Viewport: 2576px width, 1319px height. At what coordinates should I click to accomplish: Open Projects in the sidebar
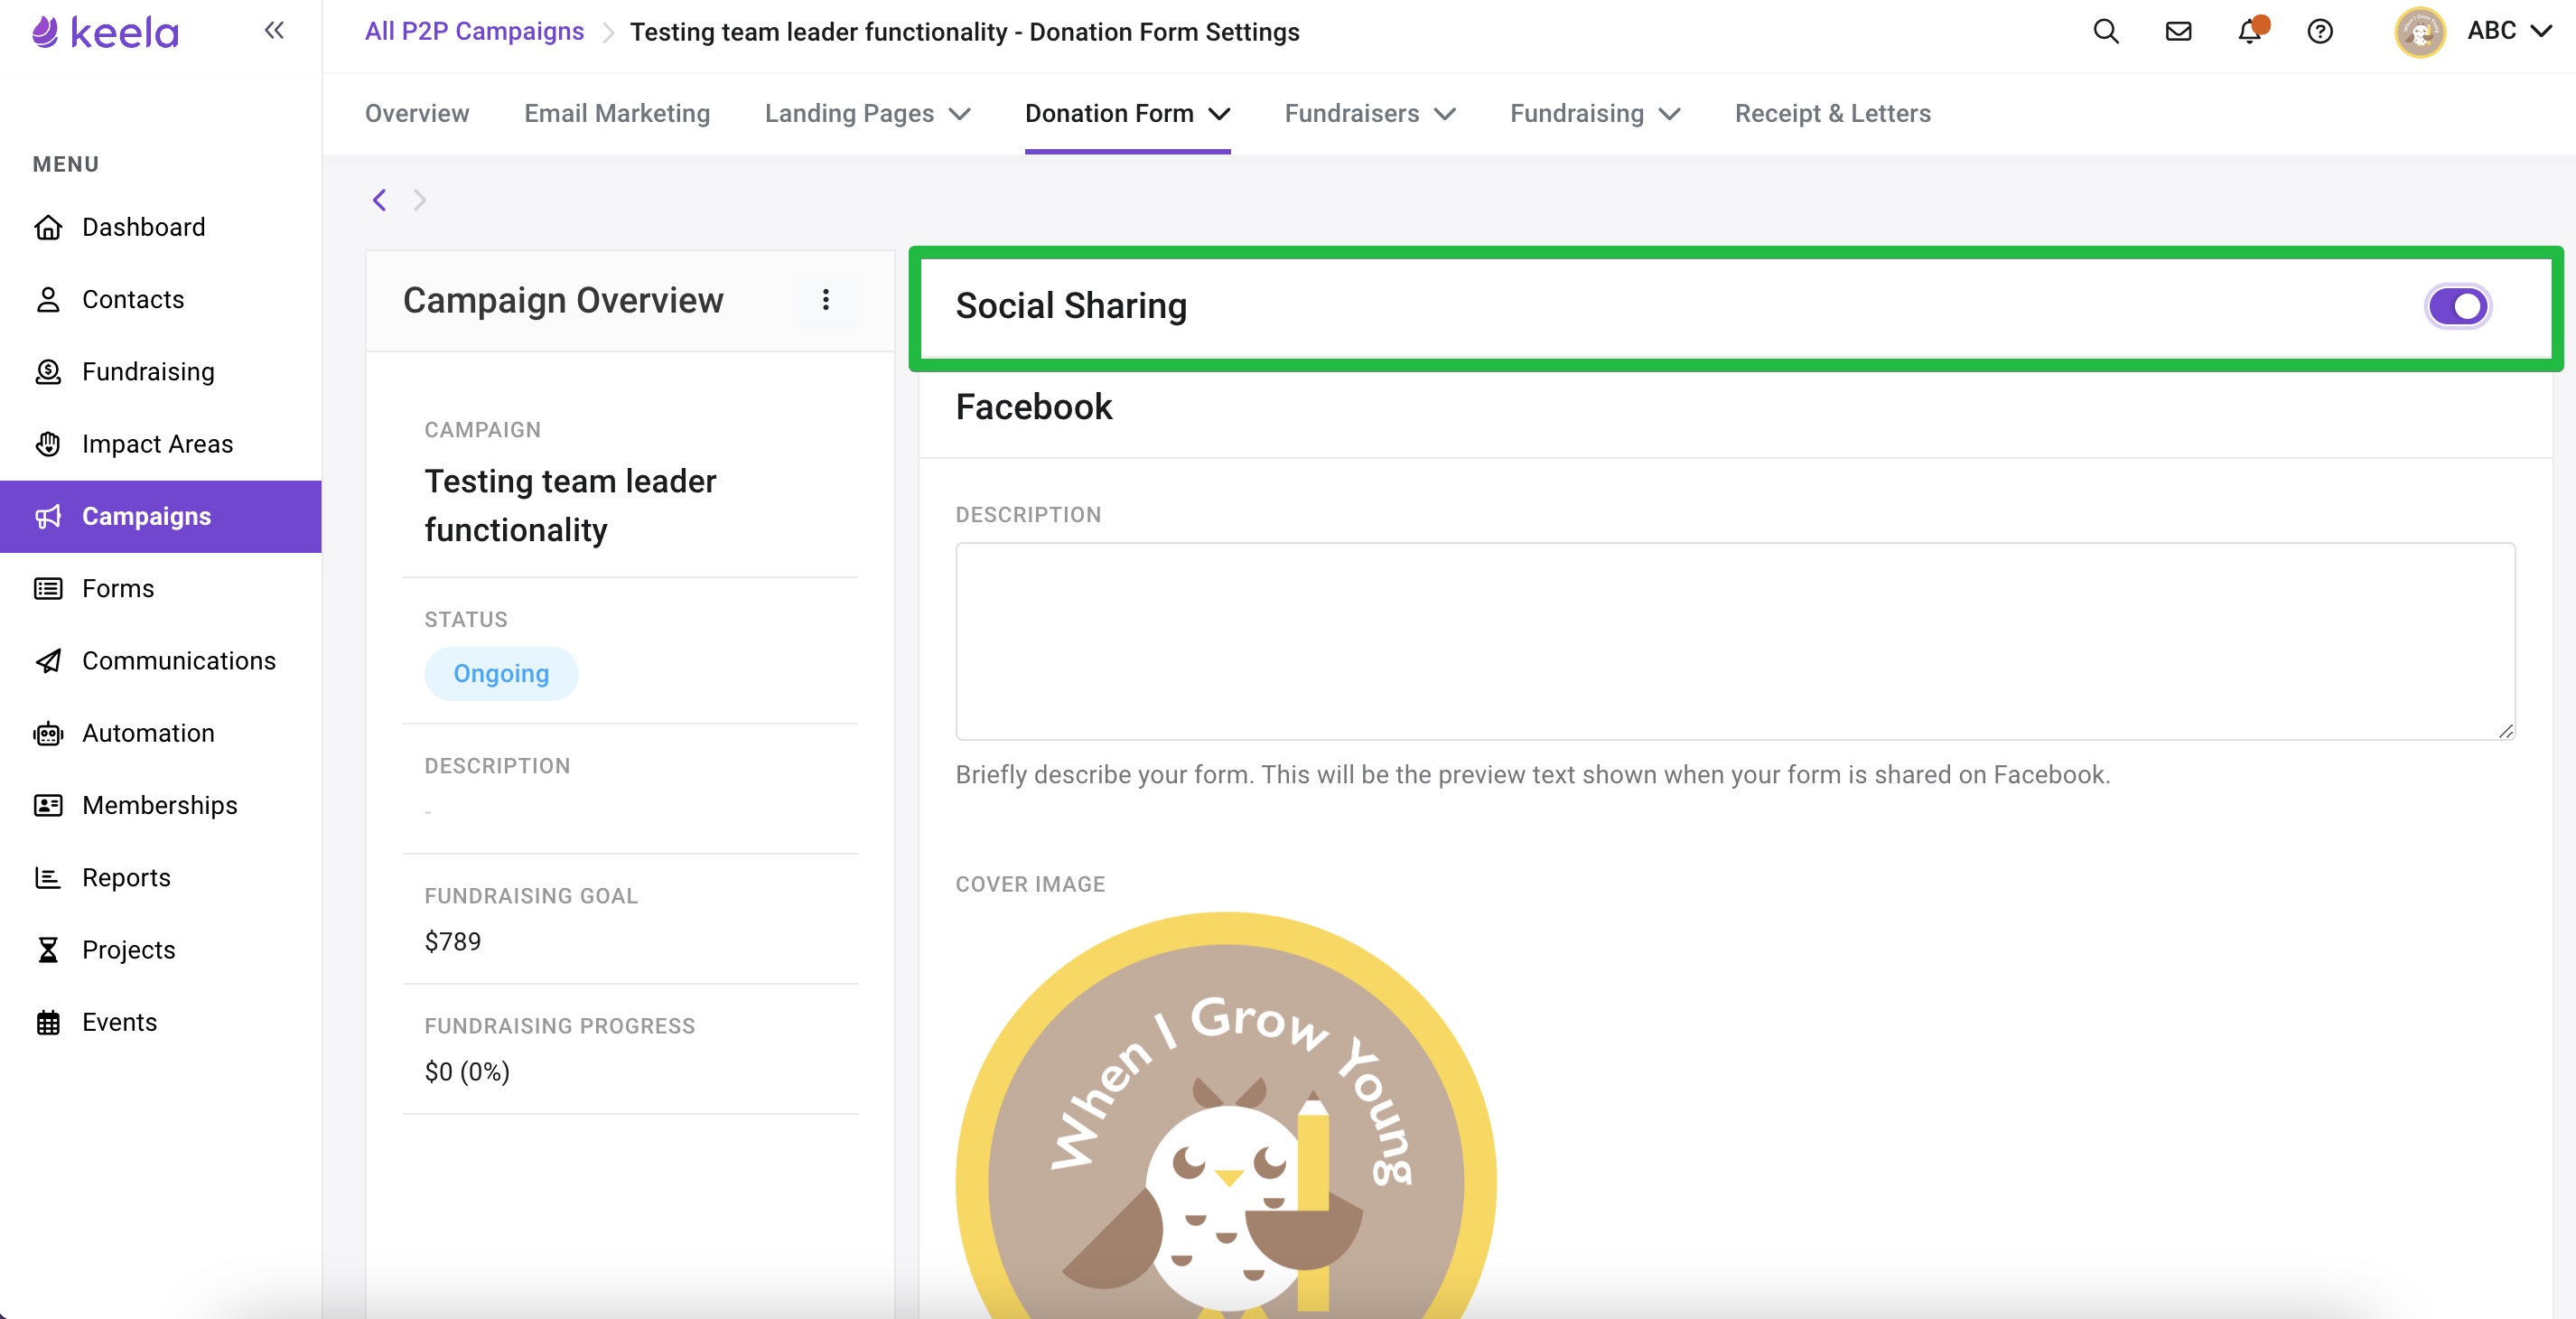click(x=161, y=950)
